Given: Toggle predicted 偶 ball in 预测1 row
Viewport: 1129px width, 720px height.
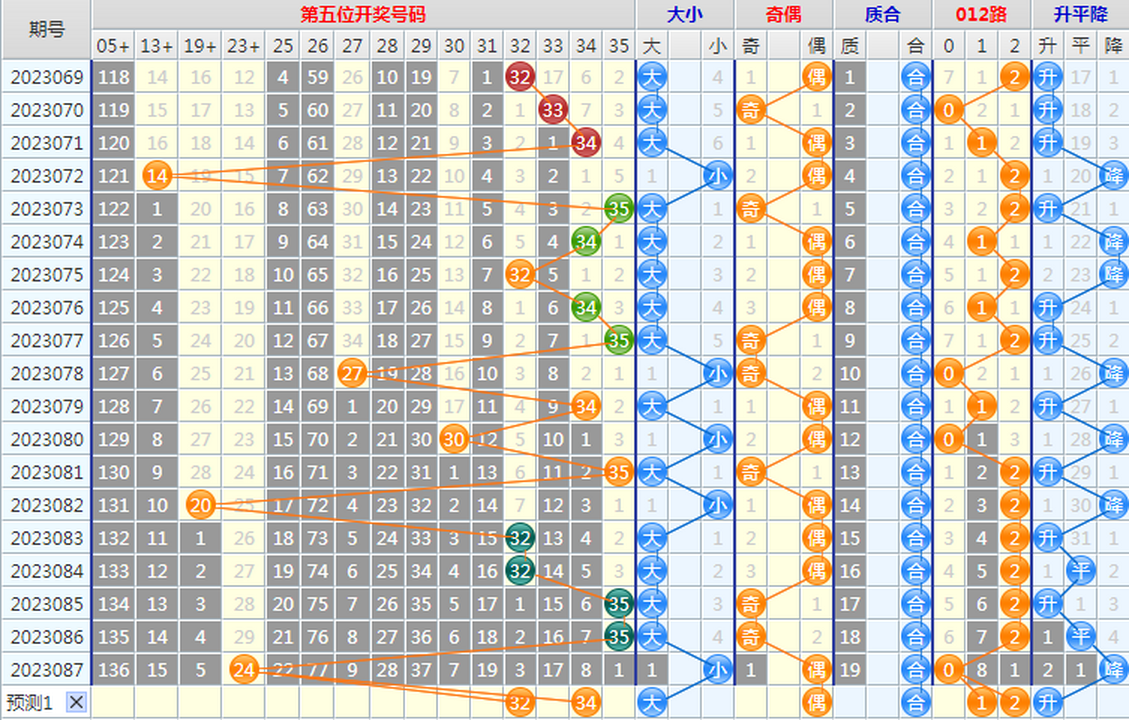Looking at the screenshot, I should pyautogui.click(x=817, y=703).
